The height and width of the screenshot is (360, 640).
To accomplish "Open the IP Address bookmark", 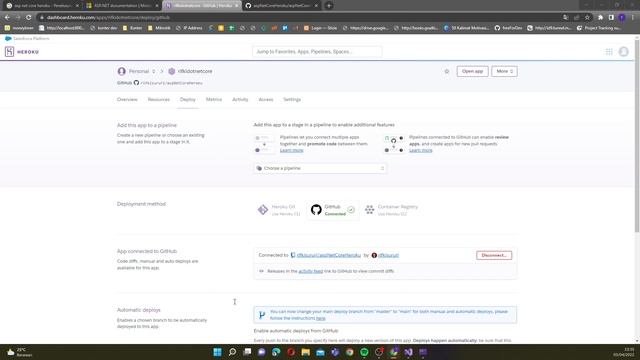I will (x=190, y=28).
